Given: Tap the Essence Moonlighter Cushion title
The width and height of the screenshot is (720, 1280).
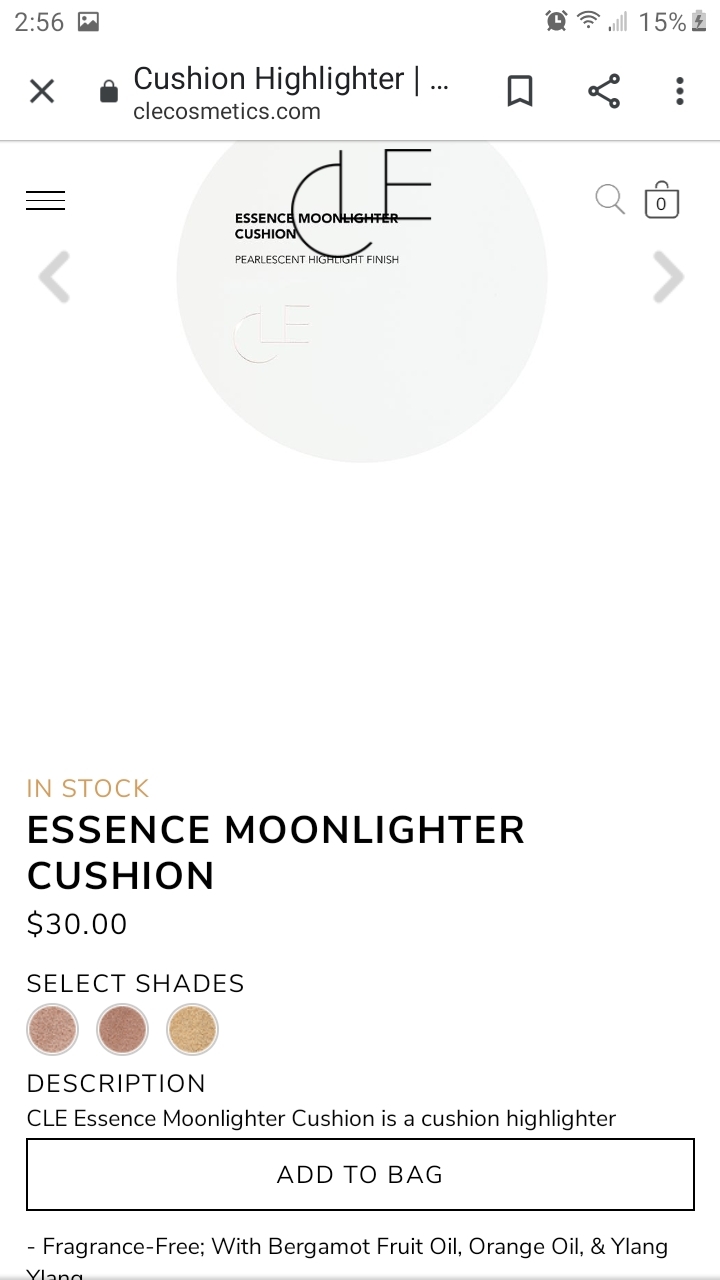Looking at the screenshot, I should pyautogui.click(x=275, y=852).
